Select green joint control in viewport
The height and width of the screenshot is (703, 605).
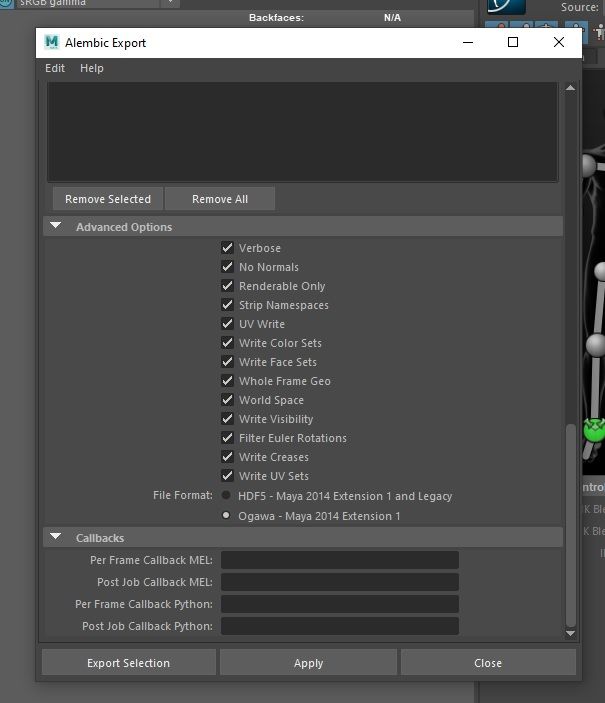pos(595,430)
